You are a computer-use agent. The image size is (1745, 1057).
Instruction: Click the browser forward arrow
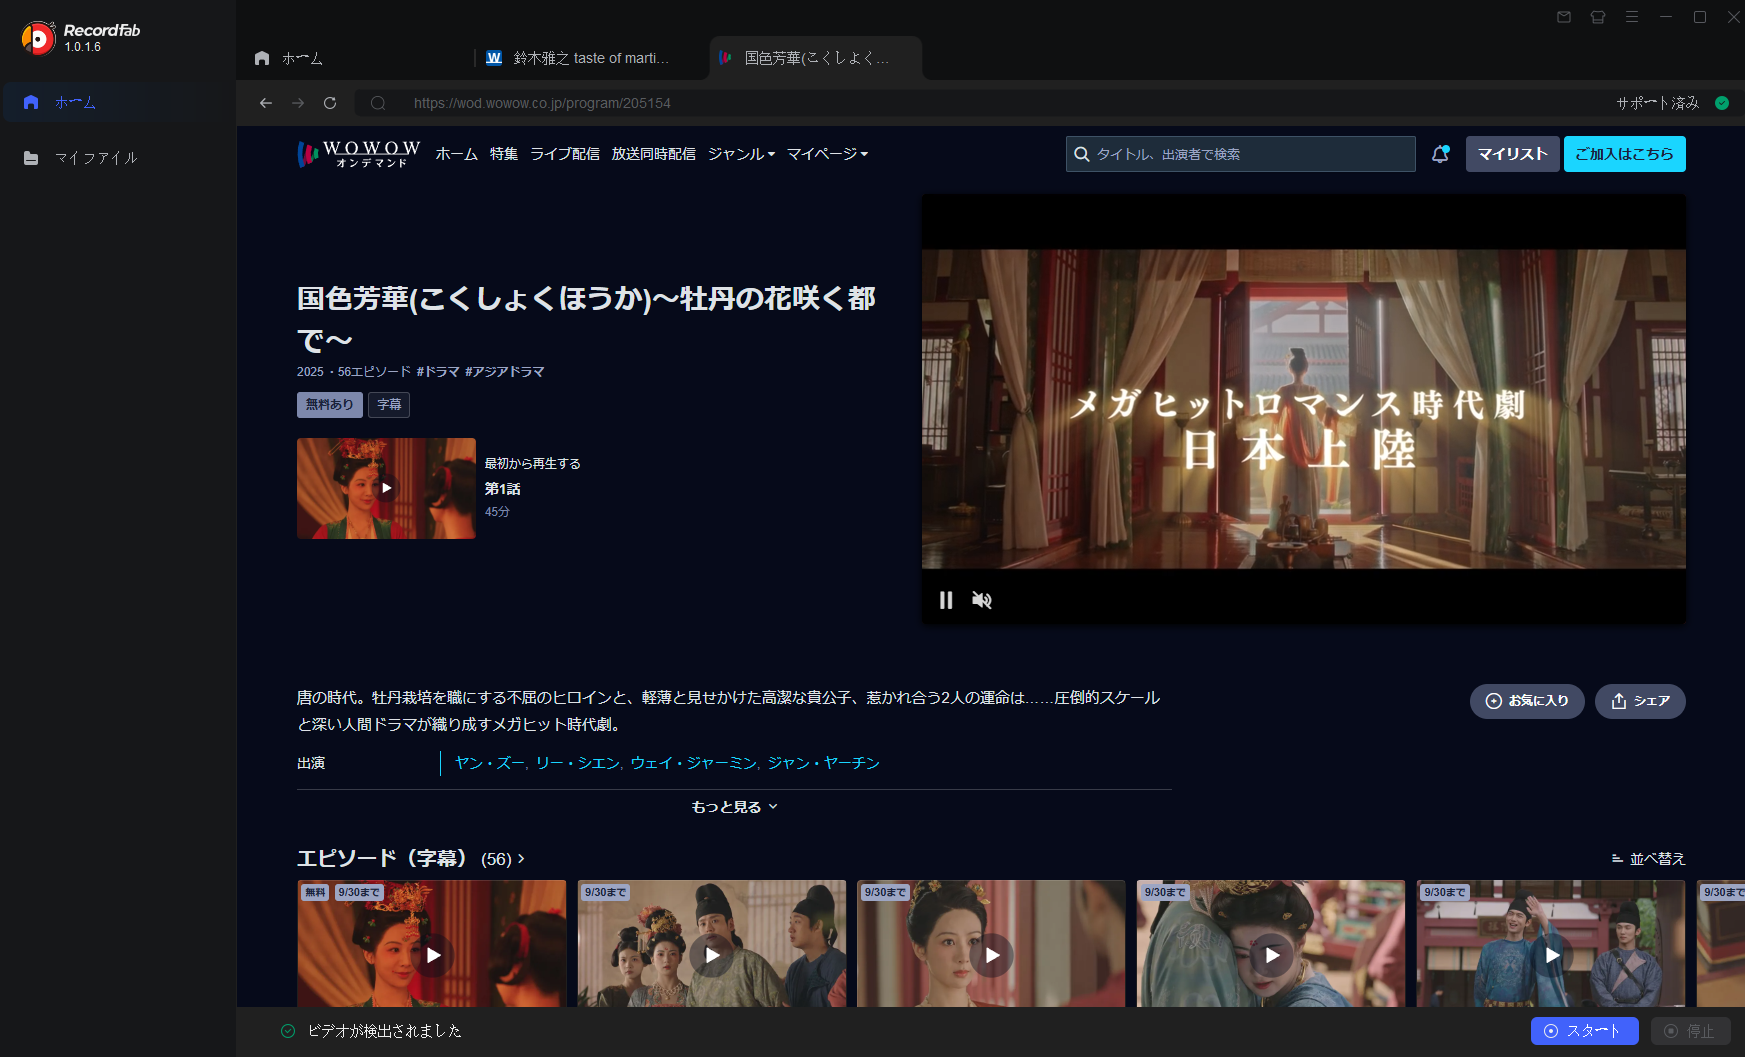(x=298, y=103)
